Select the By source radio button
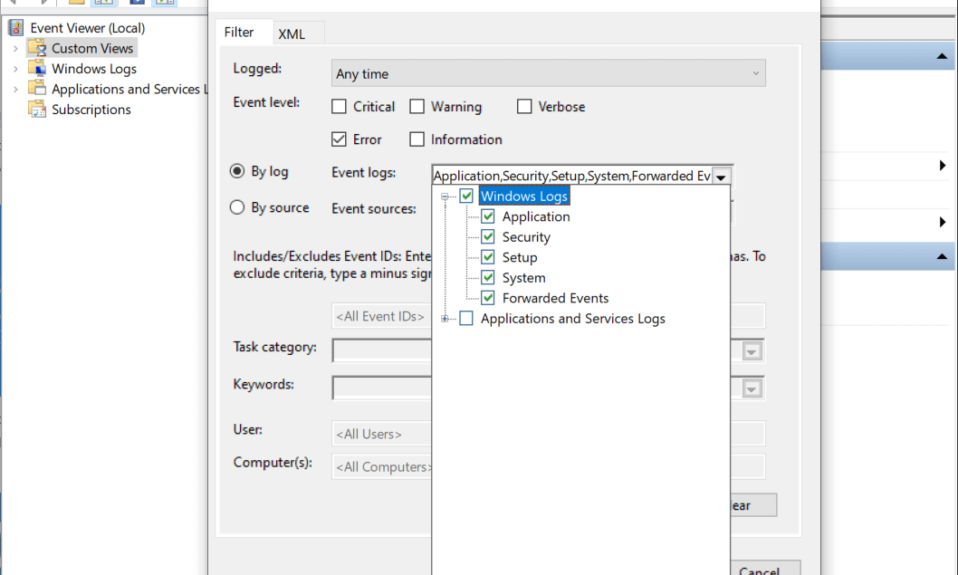 point(237,208)
